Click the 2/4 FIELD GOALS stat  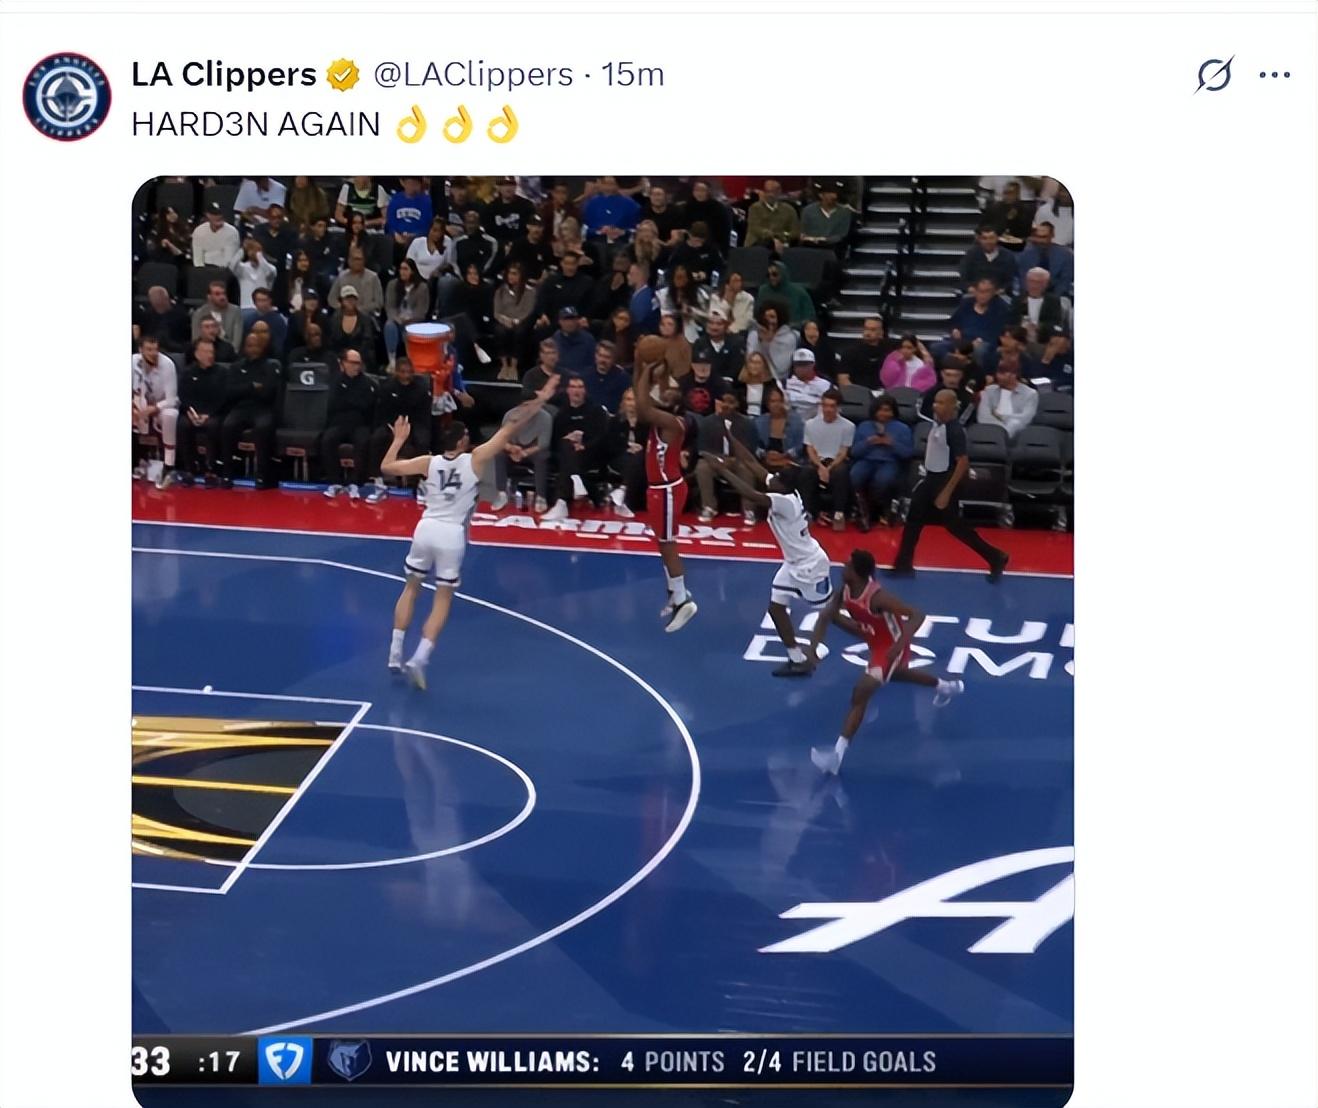(x=839, y=1062)
